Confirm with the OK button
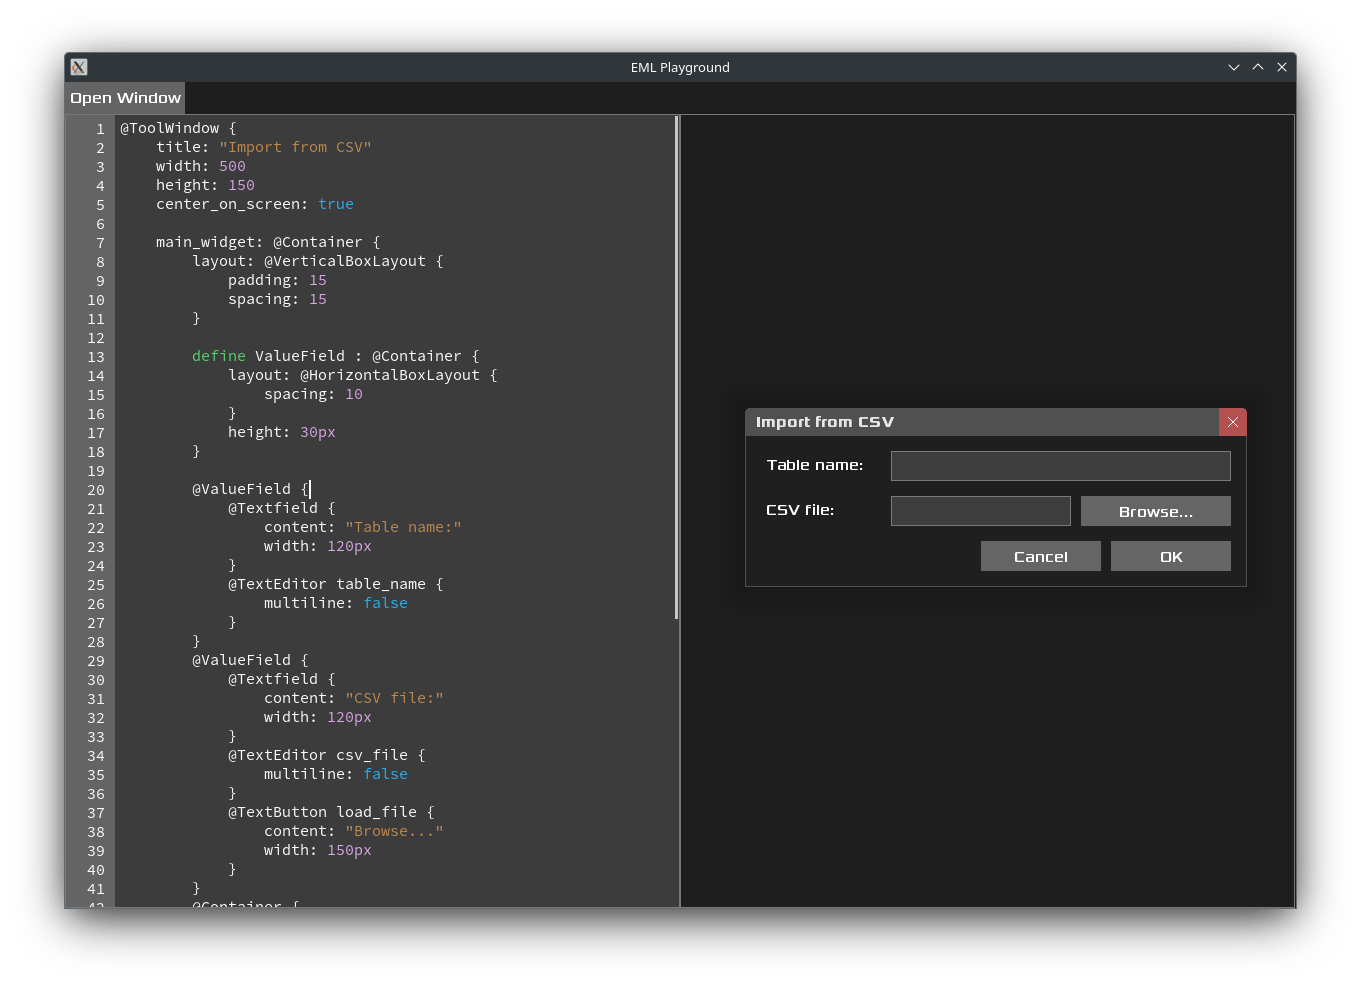 point(1170,556)
